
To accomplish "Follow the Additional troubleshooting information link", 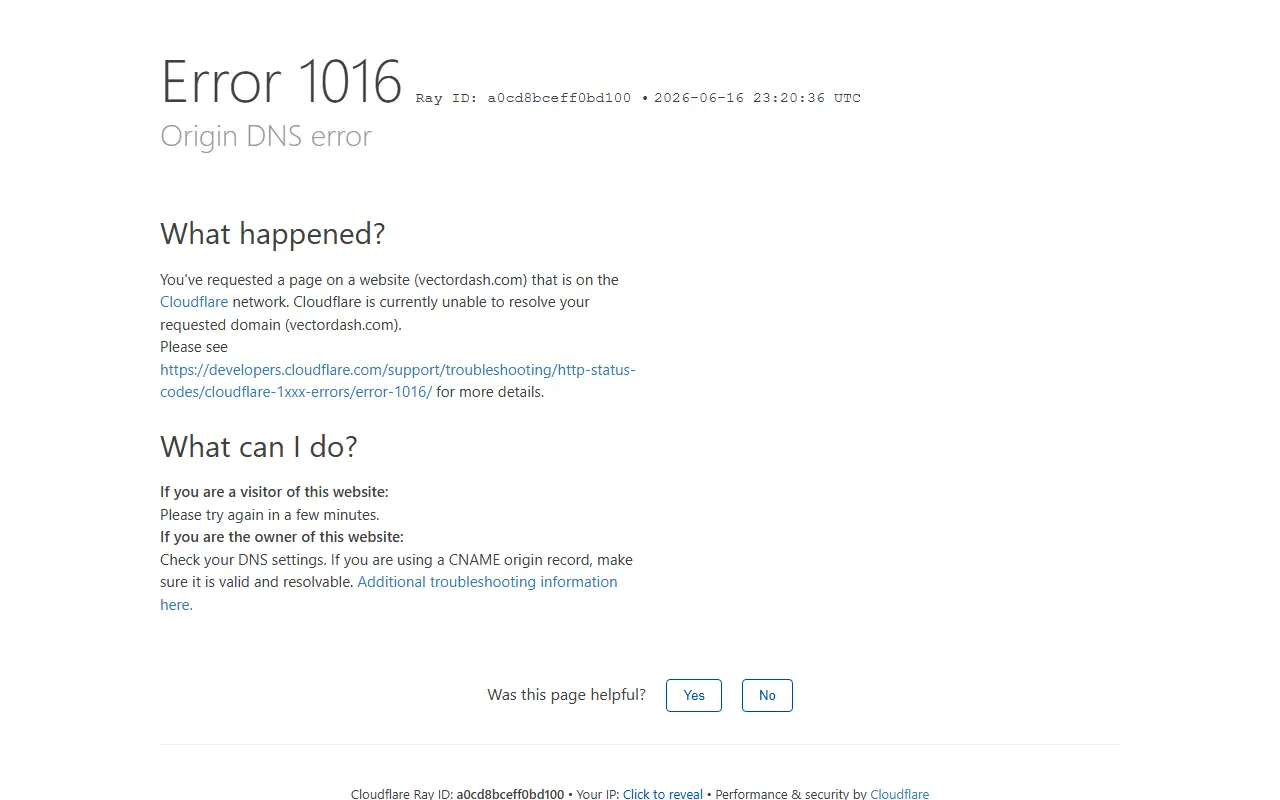I will pos(389,593).
